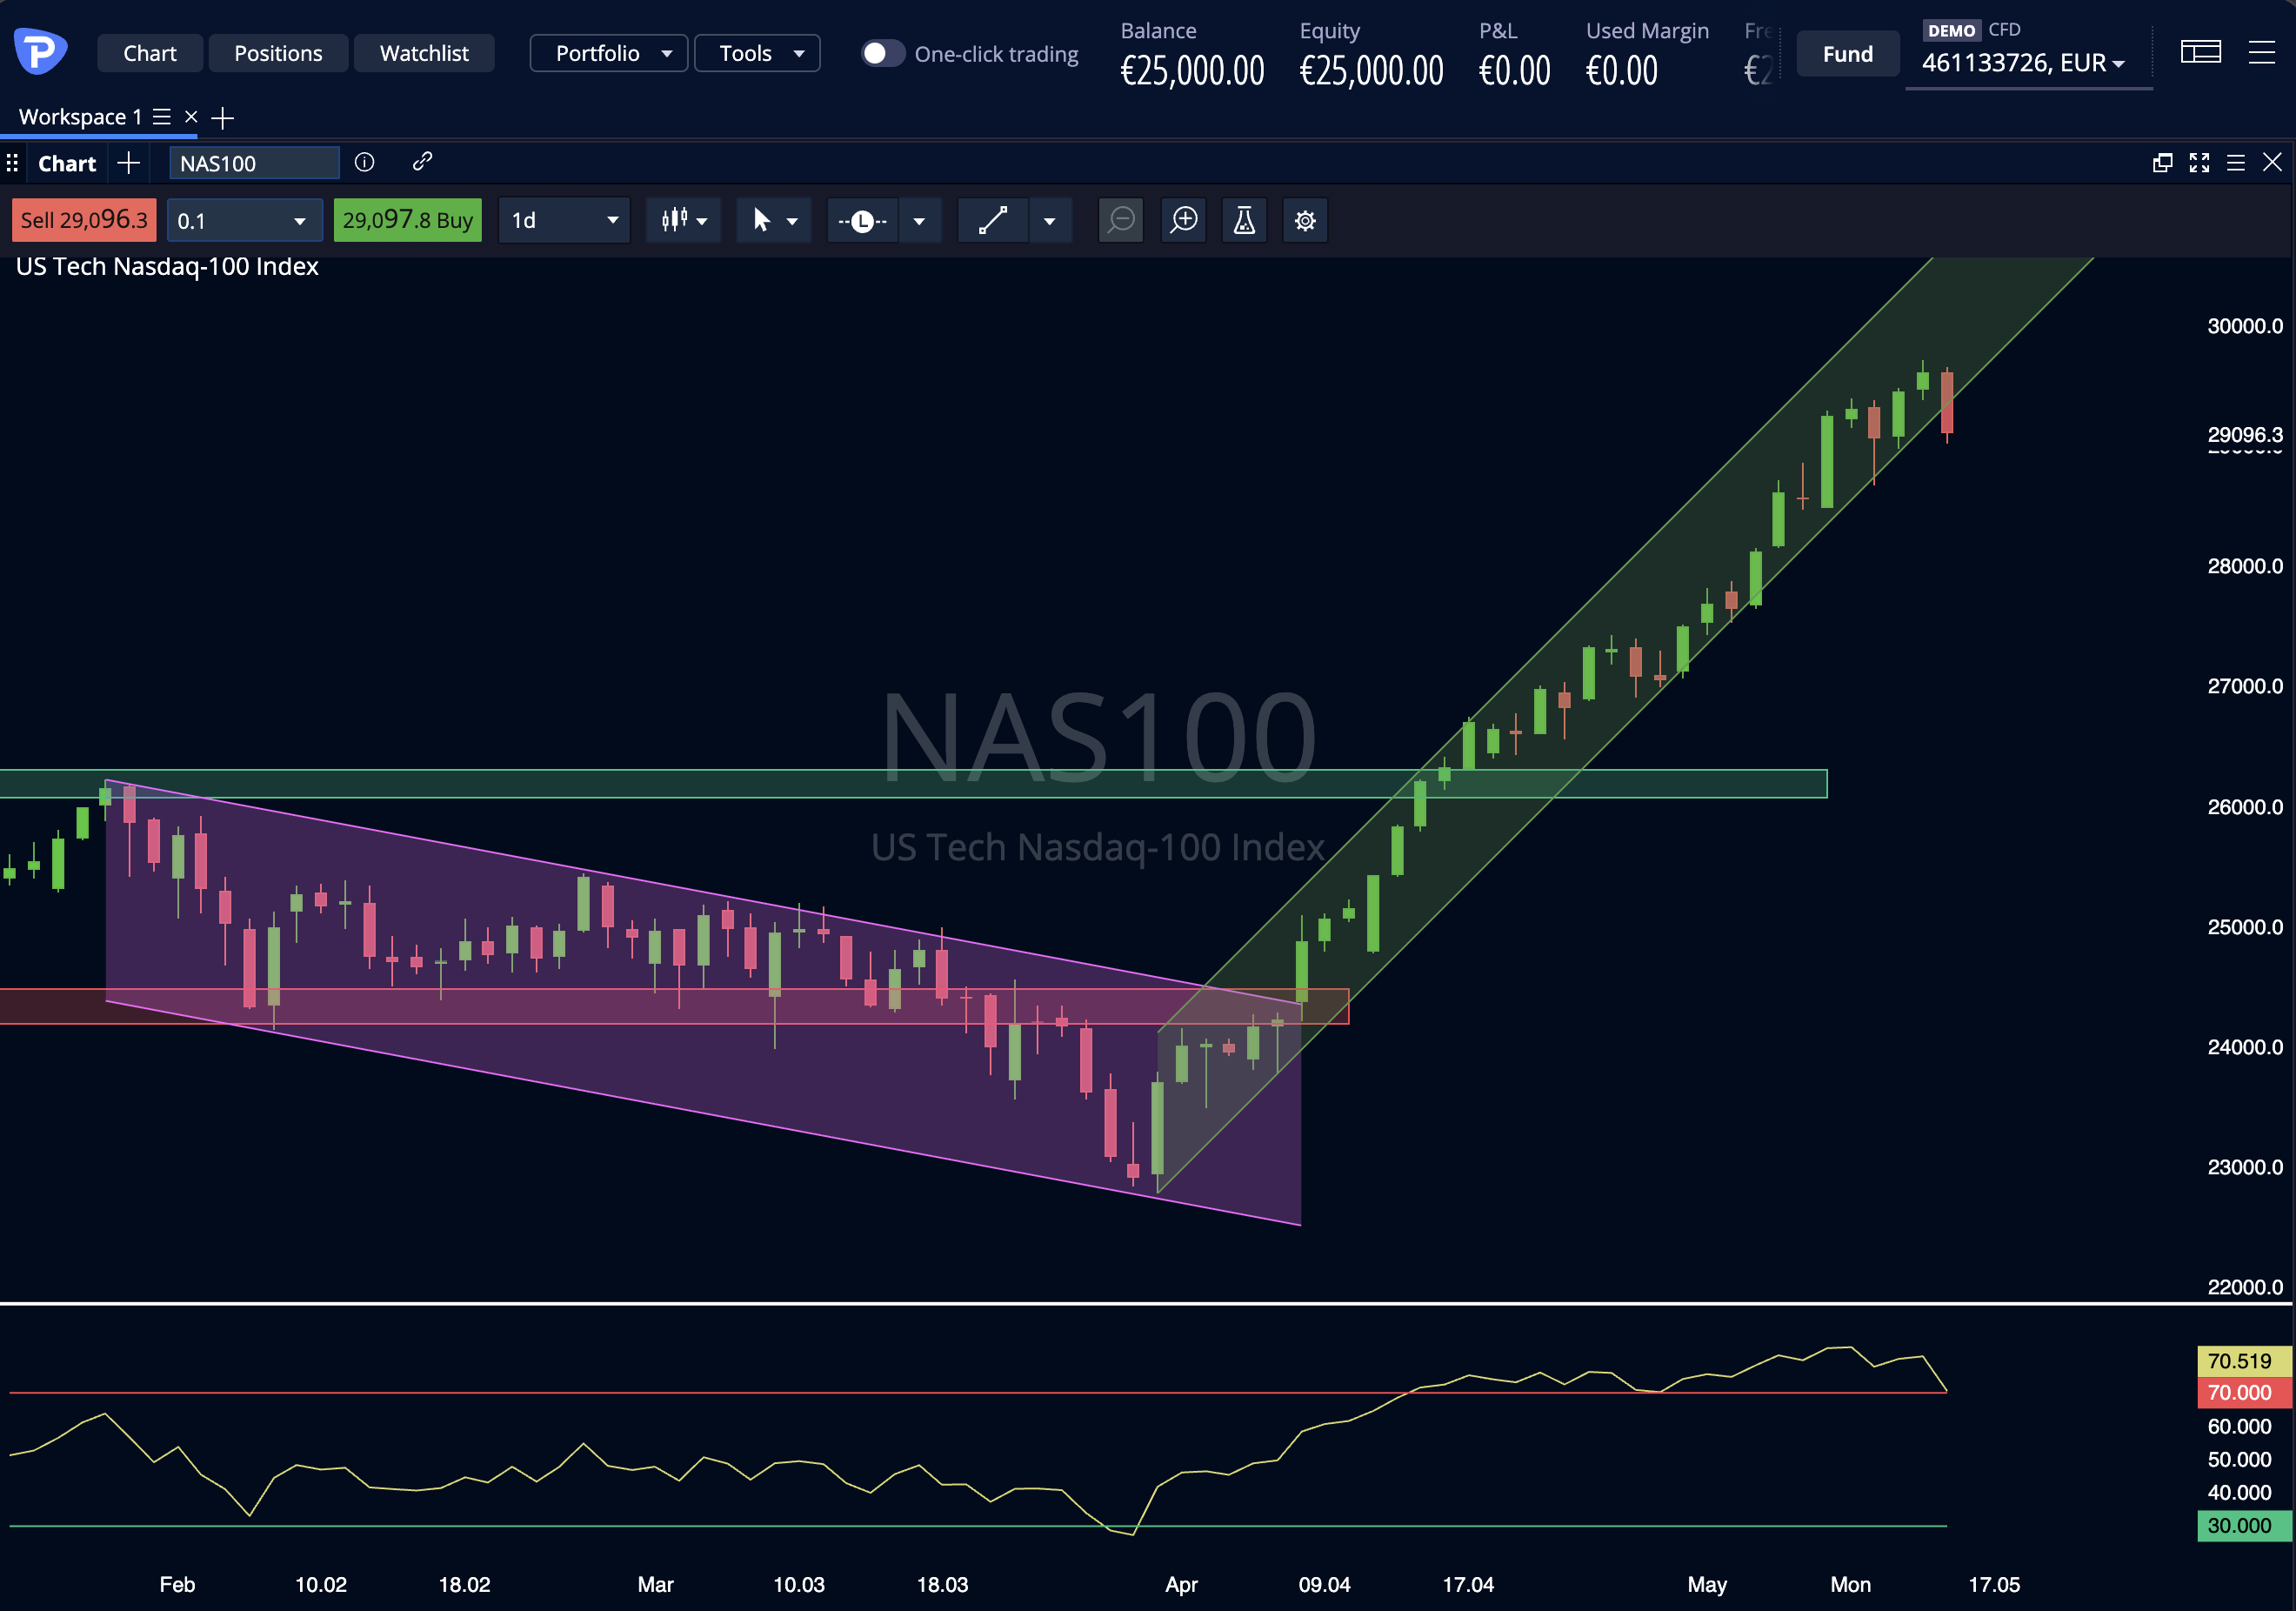Open the Positions tab
Screen dimensions: 2296x1611
(278, 53)
